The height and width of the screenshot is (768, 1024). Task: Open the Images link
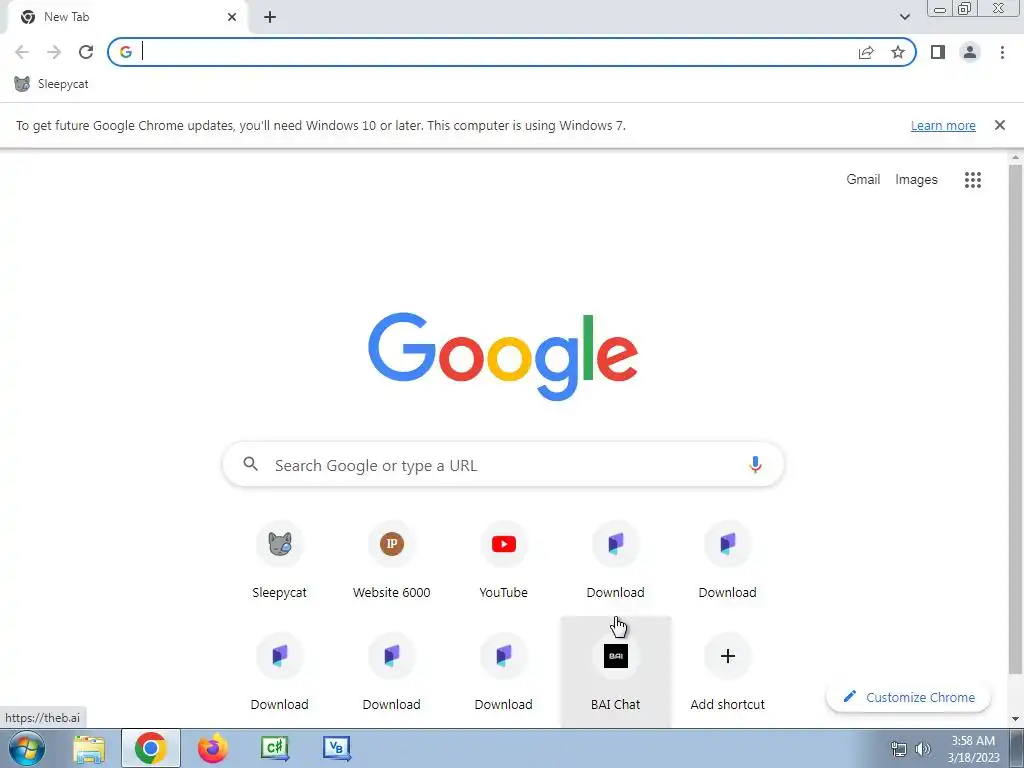click(916, 180)
